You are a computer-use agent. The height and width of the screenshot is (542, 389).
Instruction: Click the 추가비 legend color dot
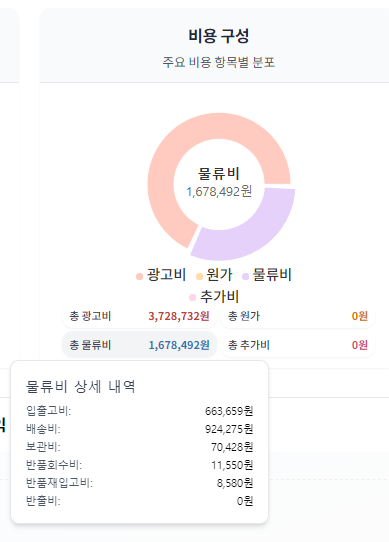click(x=193, y=297)
